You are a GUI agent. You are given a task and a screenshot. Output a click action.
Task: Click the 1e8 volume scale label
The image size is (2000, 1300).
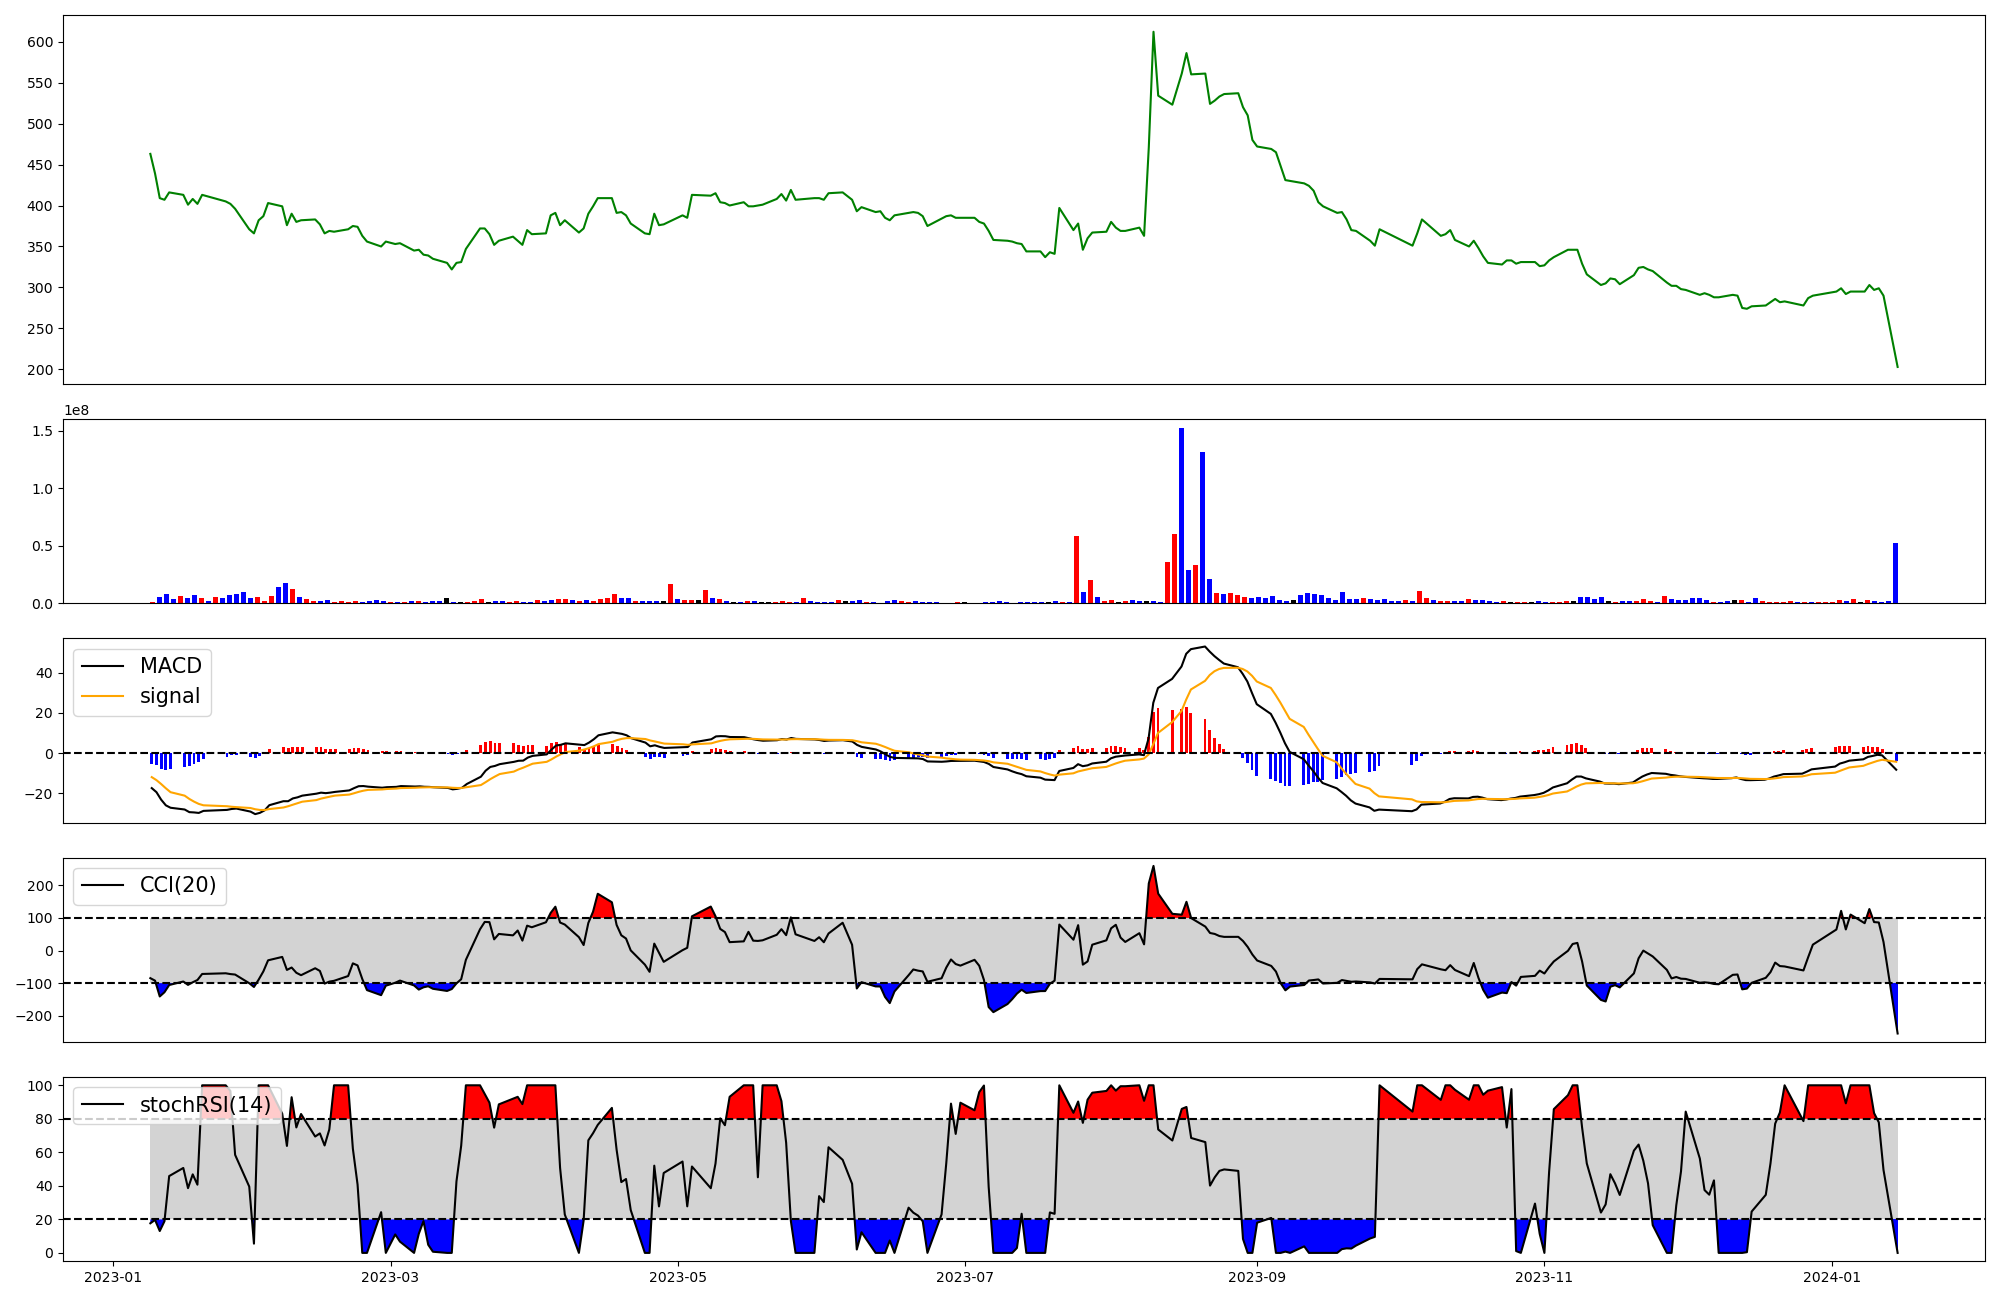76,410
